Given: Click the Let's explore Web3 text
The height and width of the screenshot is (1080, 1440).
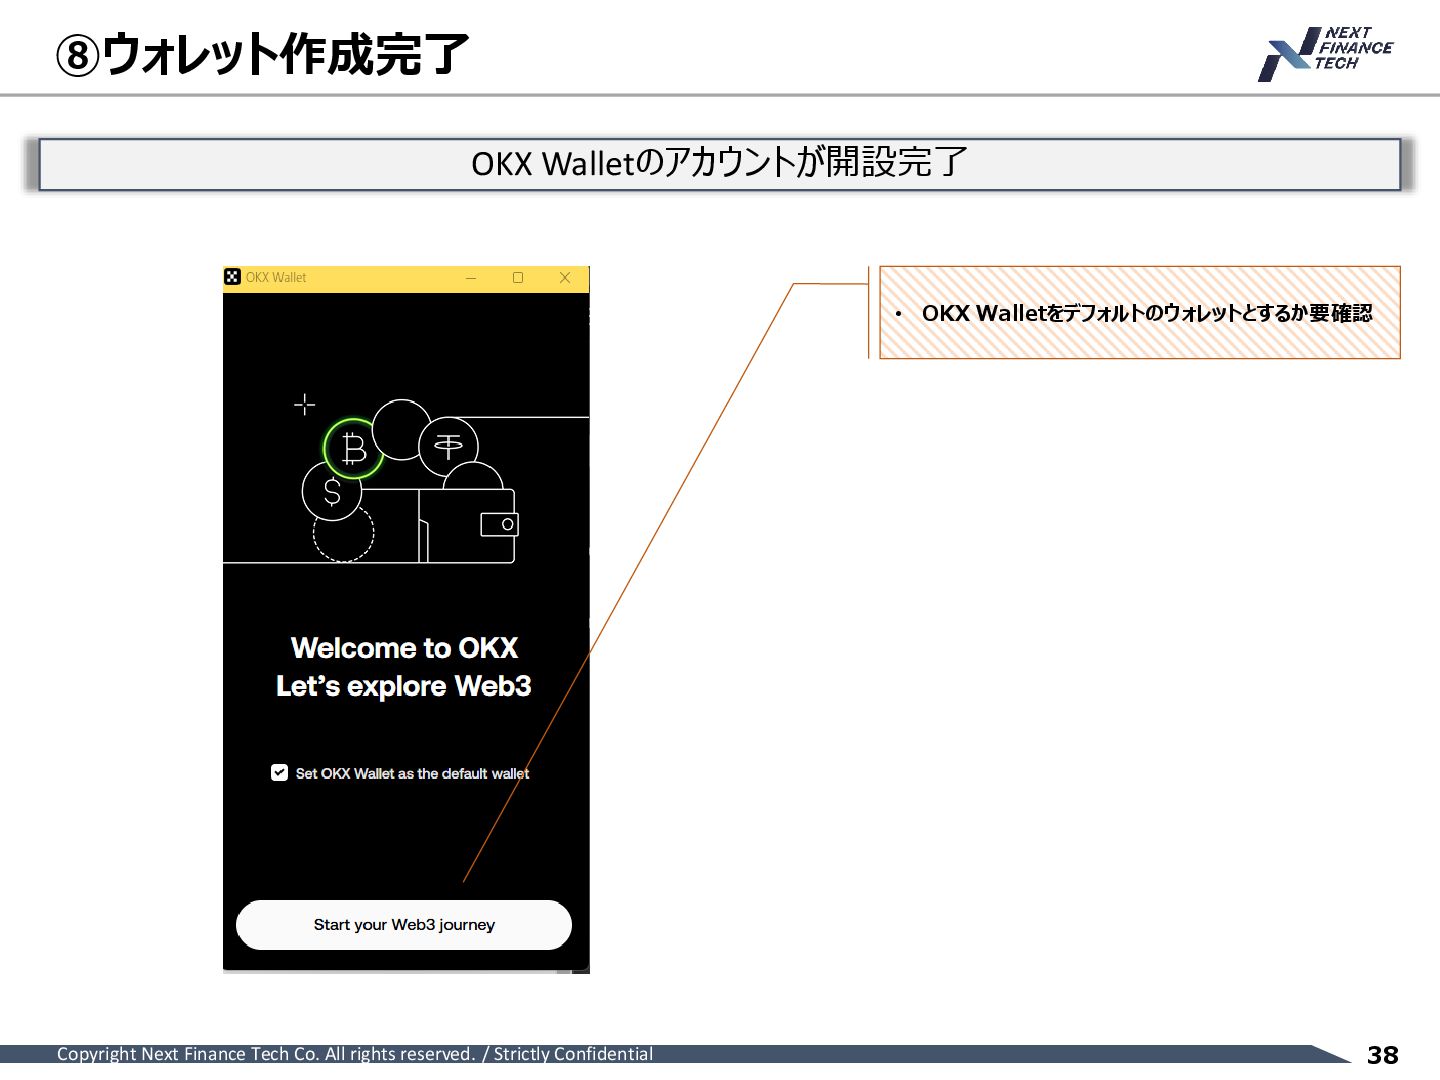Looking at the screenshot, I should [404, 686].
